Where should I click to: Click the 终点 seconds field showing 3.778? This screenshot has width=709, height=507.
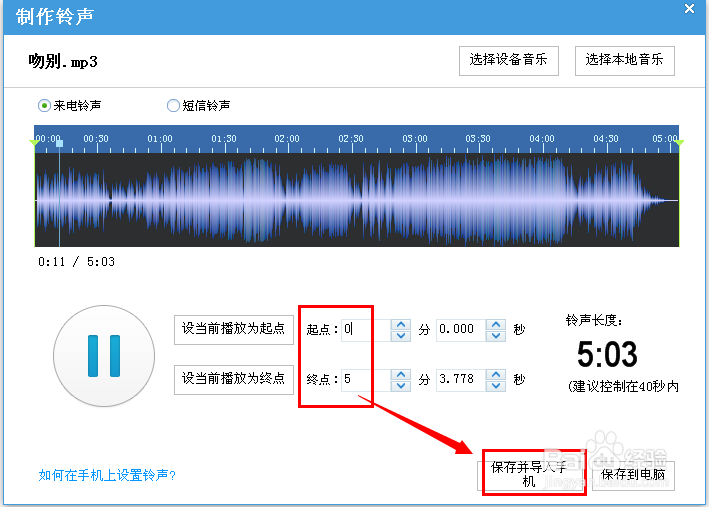coord(461,379)
